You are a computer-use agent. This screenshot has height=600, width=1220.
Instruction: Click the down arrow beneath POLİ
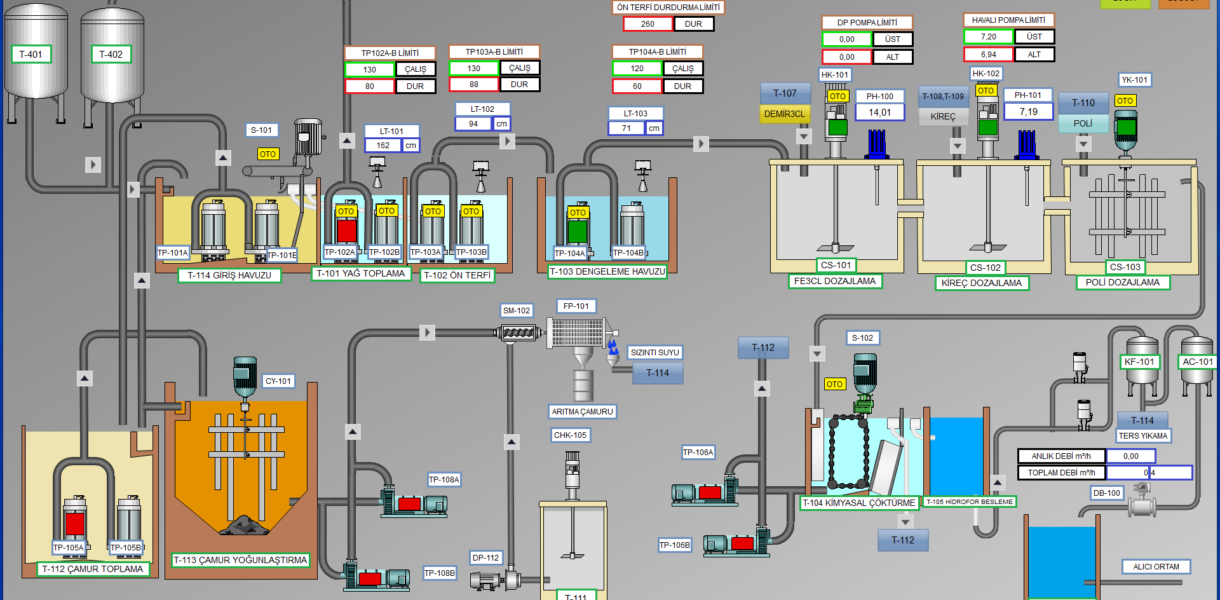[1084, 146]
